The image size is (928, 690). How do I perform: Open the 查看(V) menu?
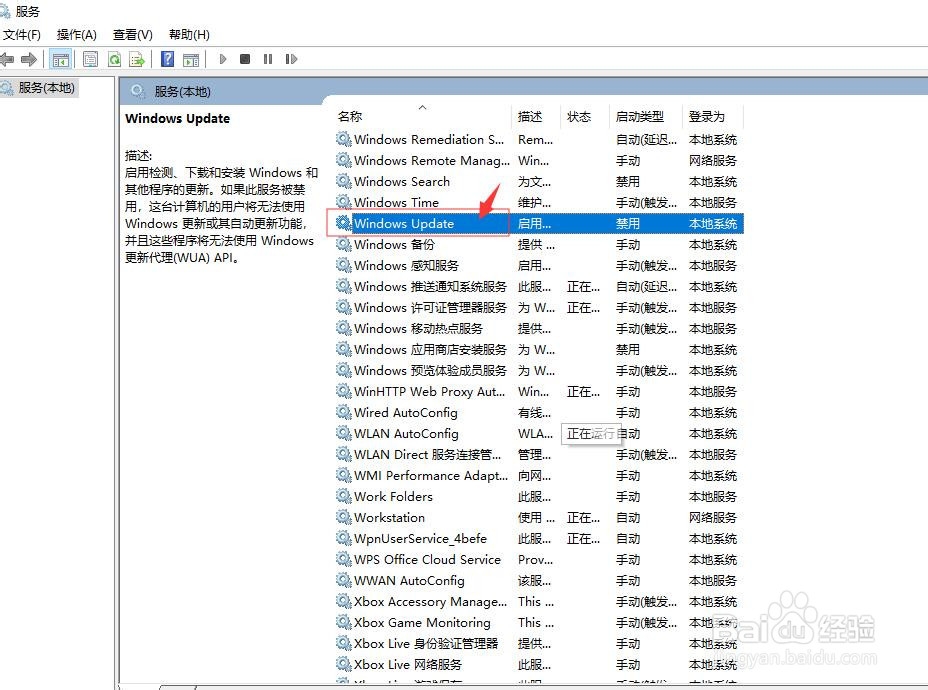[x=132, y=33]
